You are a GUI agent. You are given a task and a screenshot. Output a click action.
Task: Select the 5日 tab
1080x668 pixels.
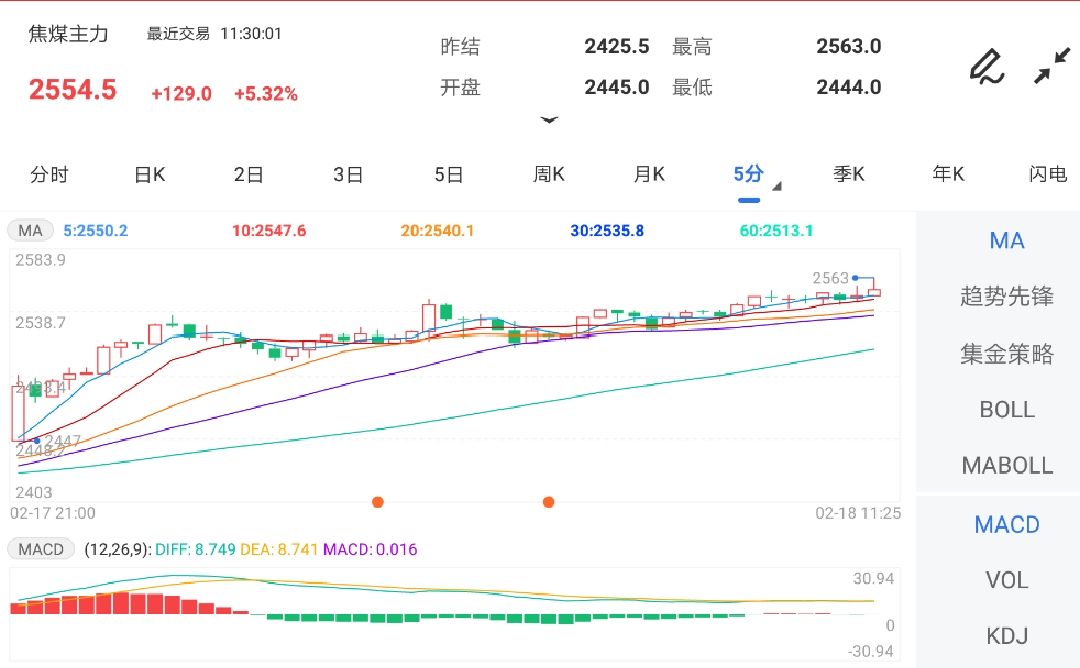(x=448, y=175)
